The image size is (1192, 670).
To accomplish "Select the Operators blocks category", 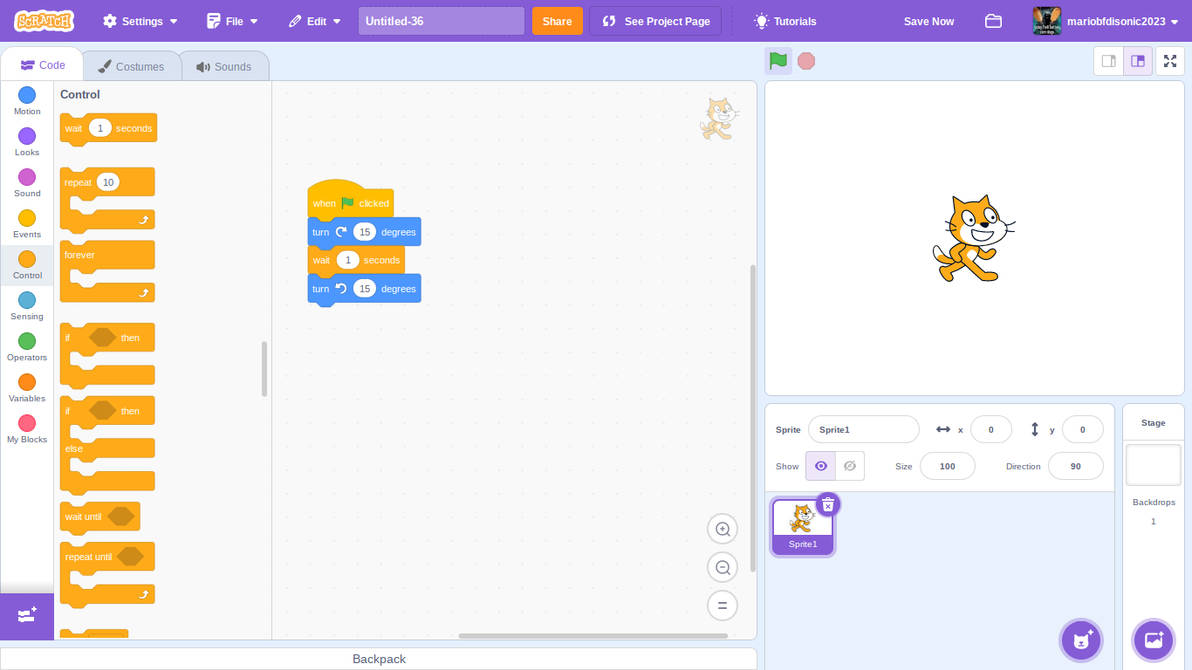I will click(x=26, y=348).
